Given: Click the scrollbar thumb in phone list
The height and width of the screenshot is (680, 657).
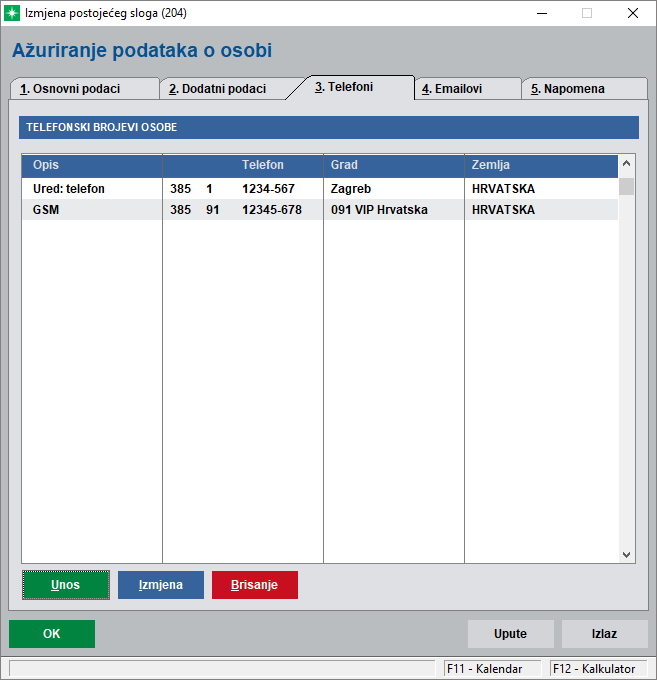Looking at the screenshot, I should (626, 186).
